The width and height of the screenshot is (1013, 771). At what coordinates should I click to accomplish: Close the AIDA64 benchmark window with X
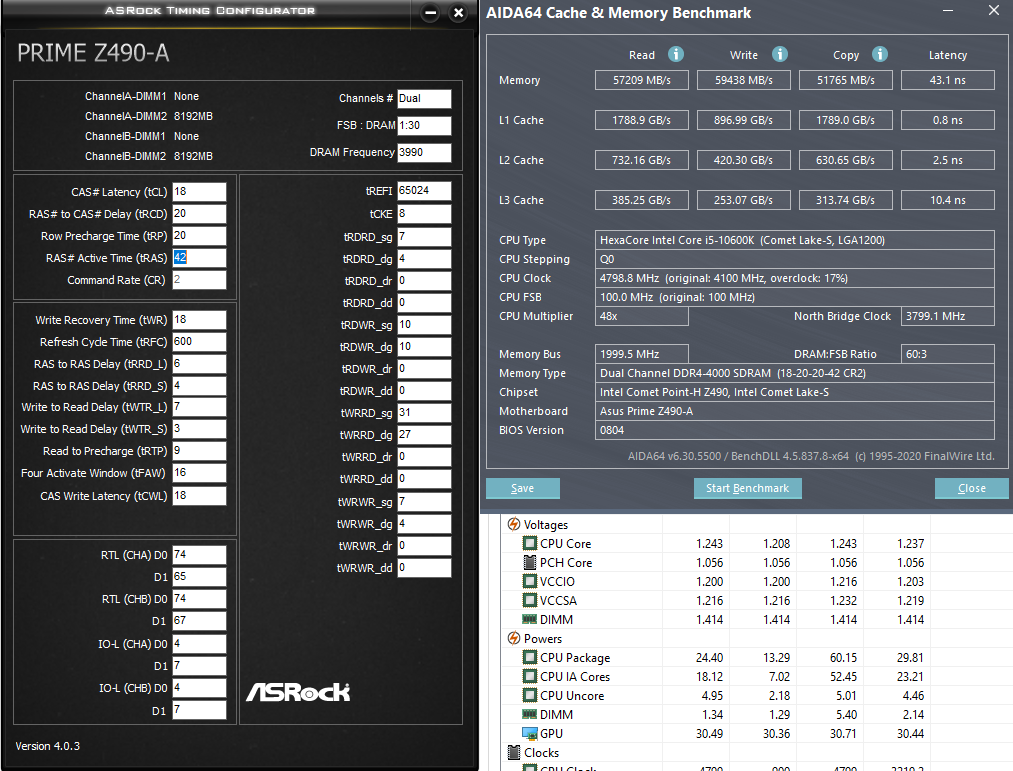coord(994,10)
